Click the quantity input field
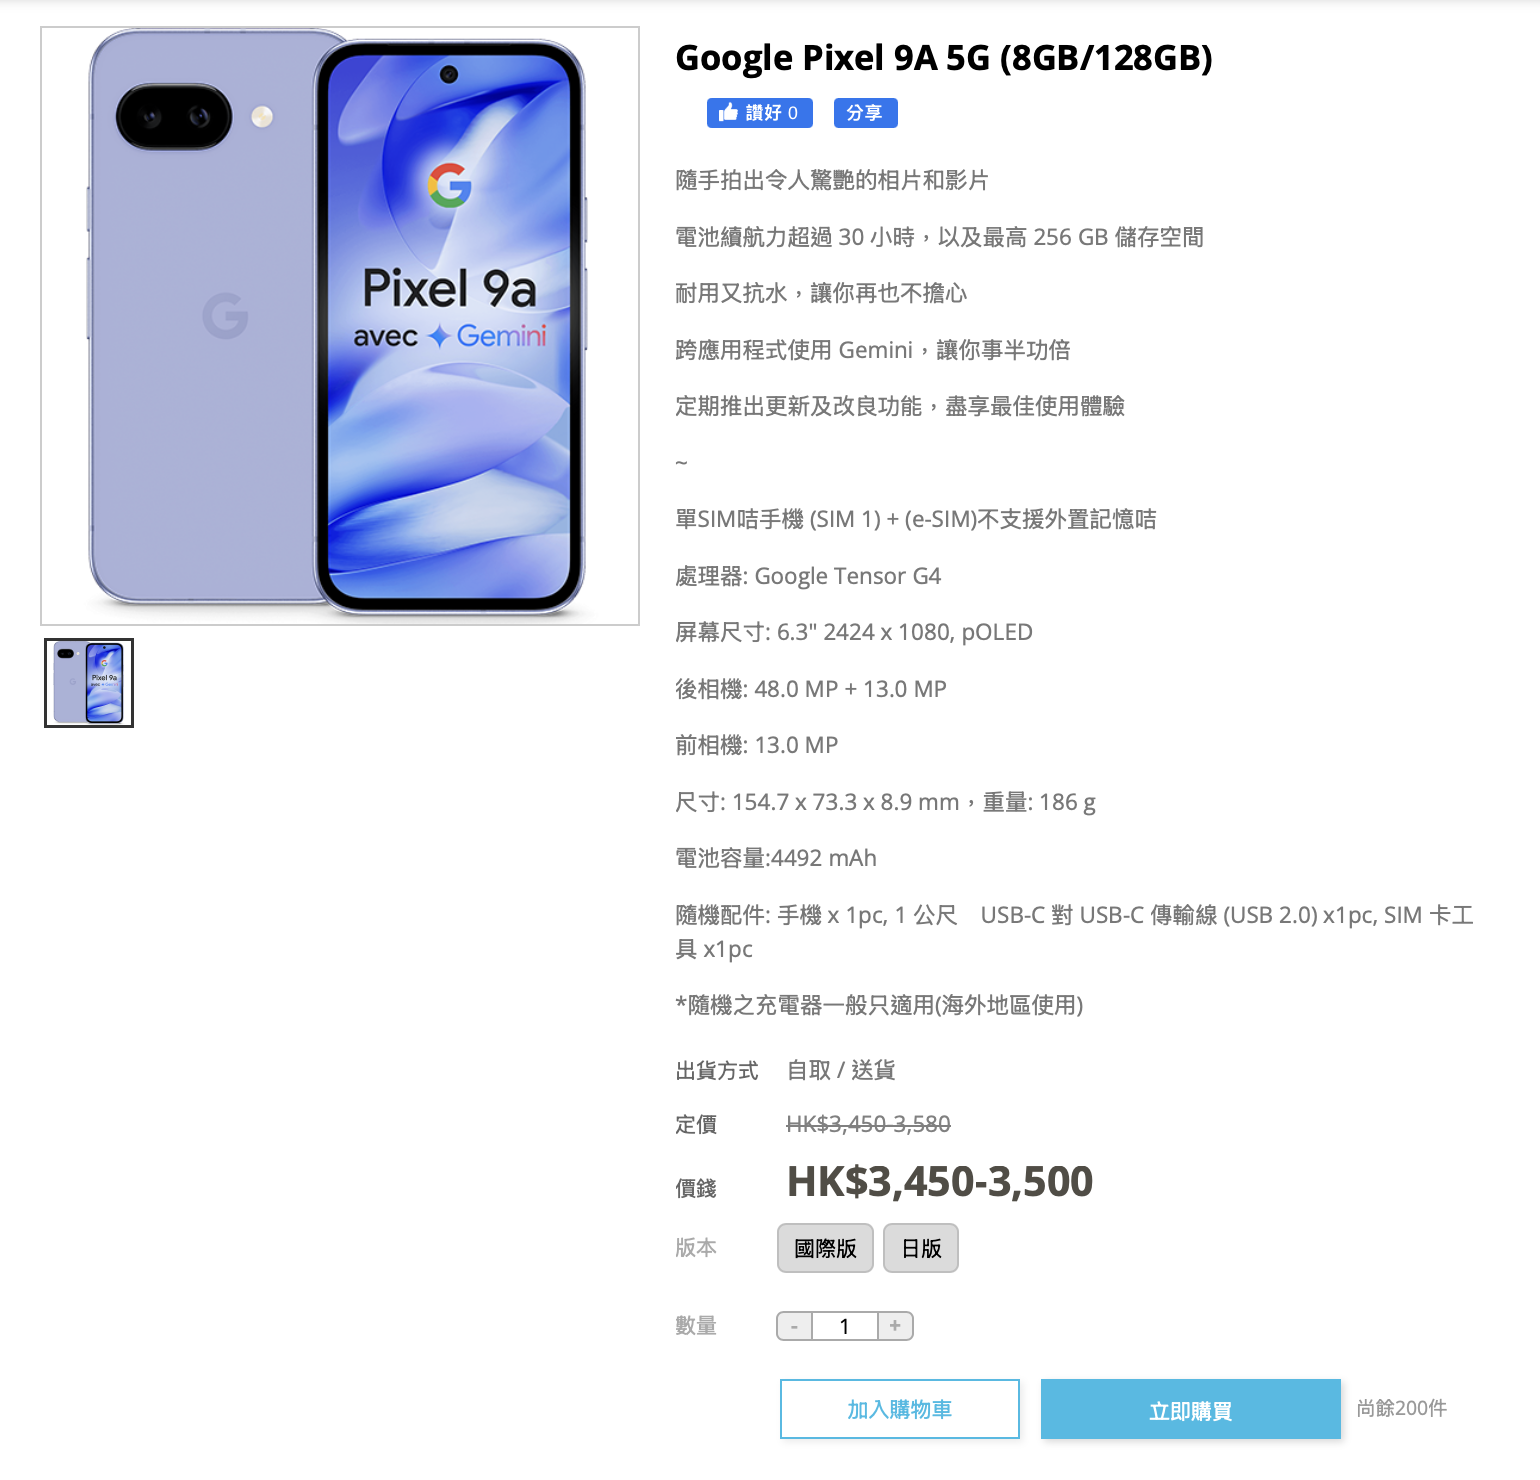Screen dimensions: 1540x1480 (x=845, y=1326)
